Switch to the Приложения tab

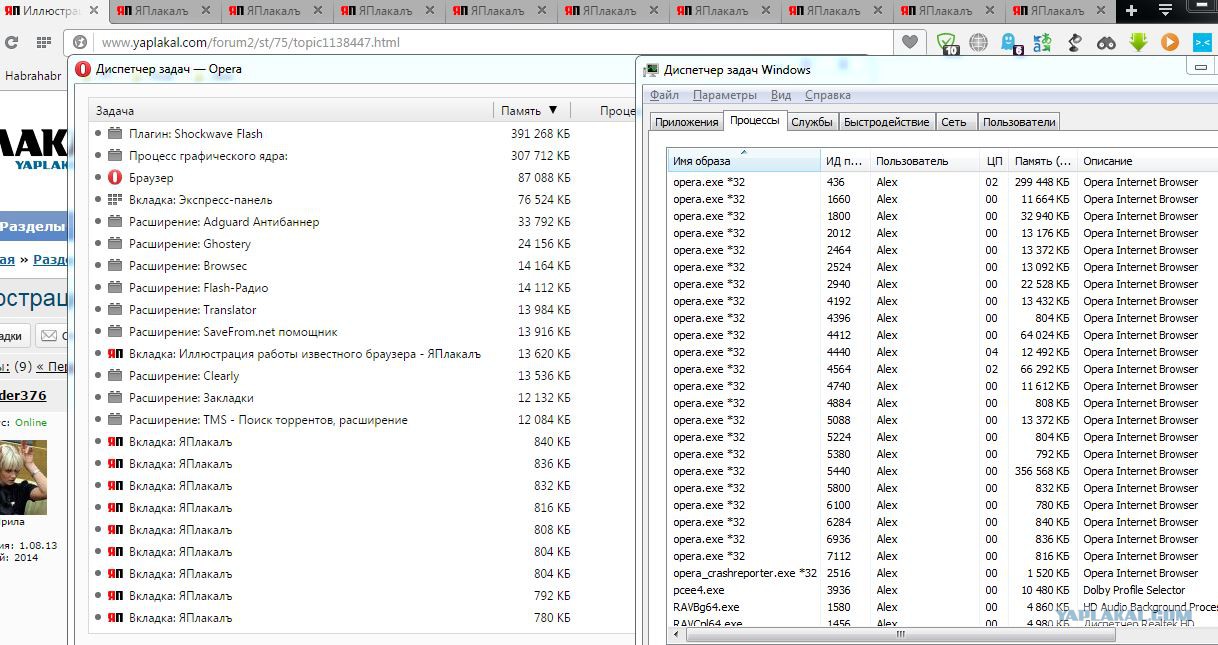point(686,122)
